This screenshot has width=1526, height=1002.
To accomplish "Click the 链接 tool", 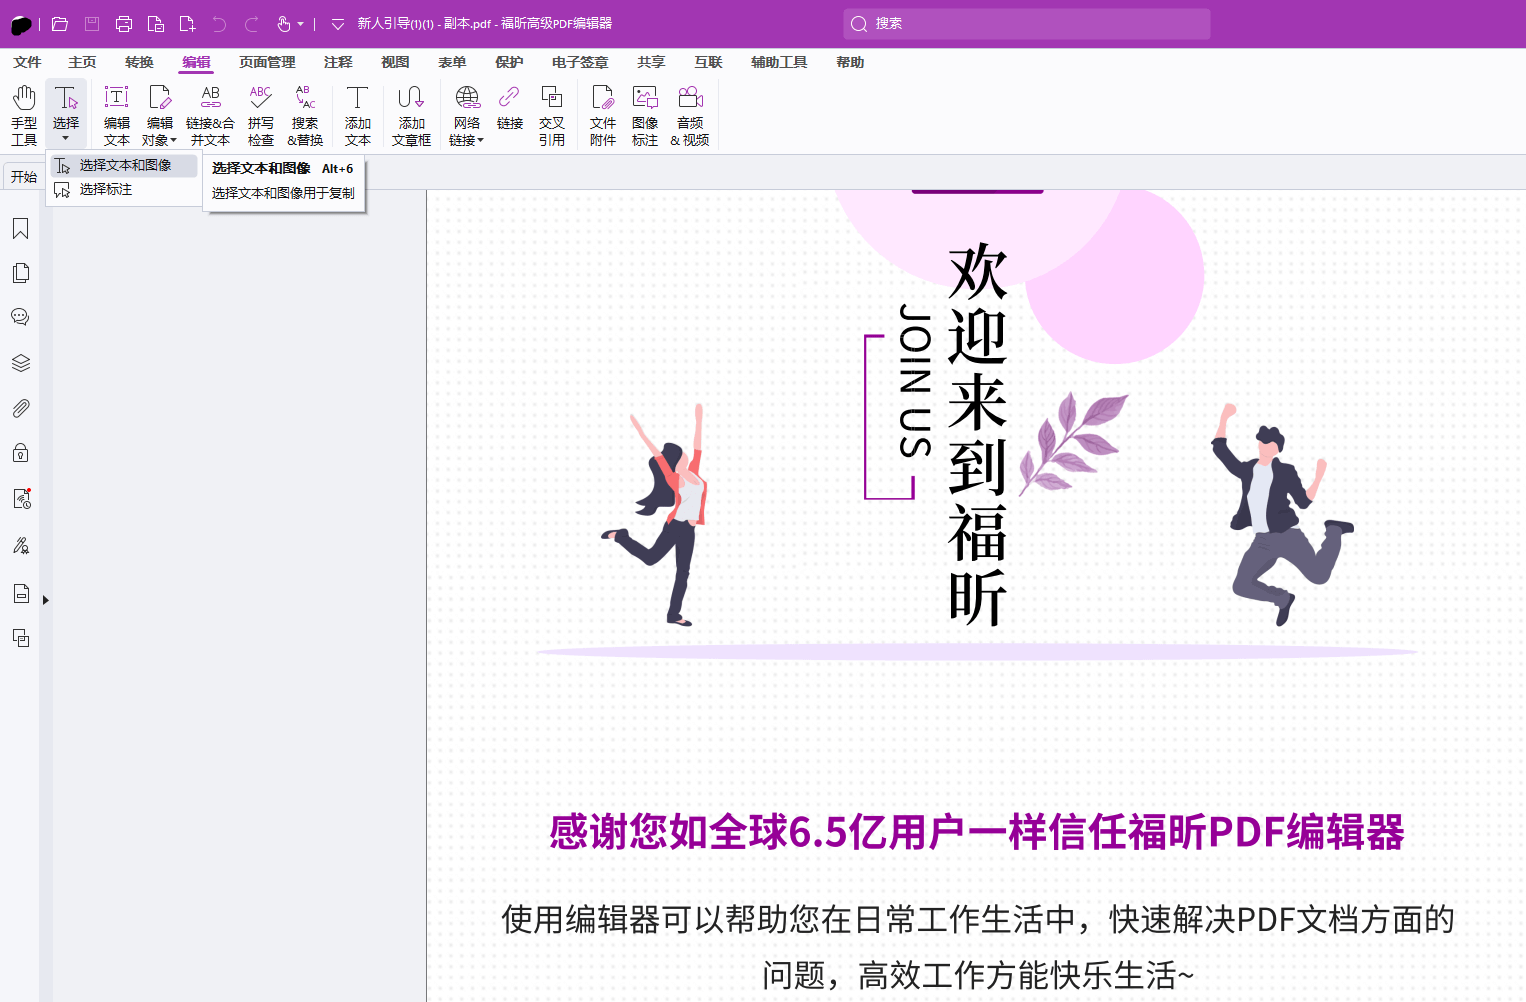I will coord(510,108).
